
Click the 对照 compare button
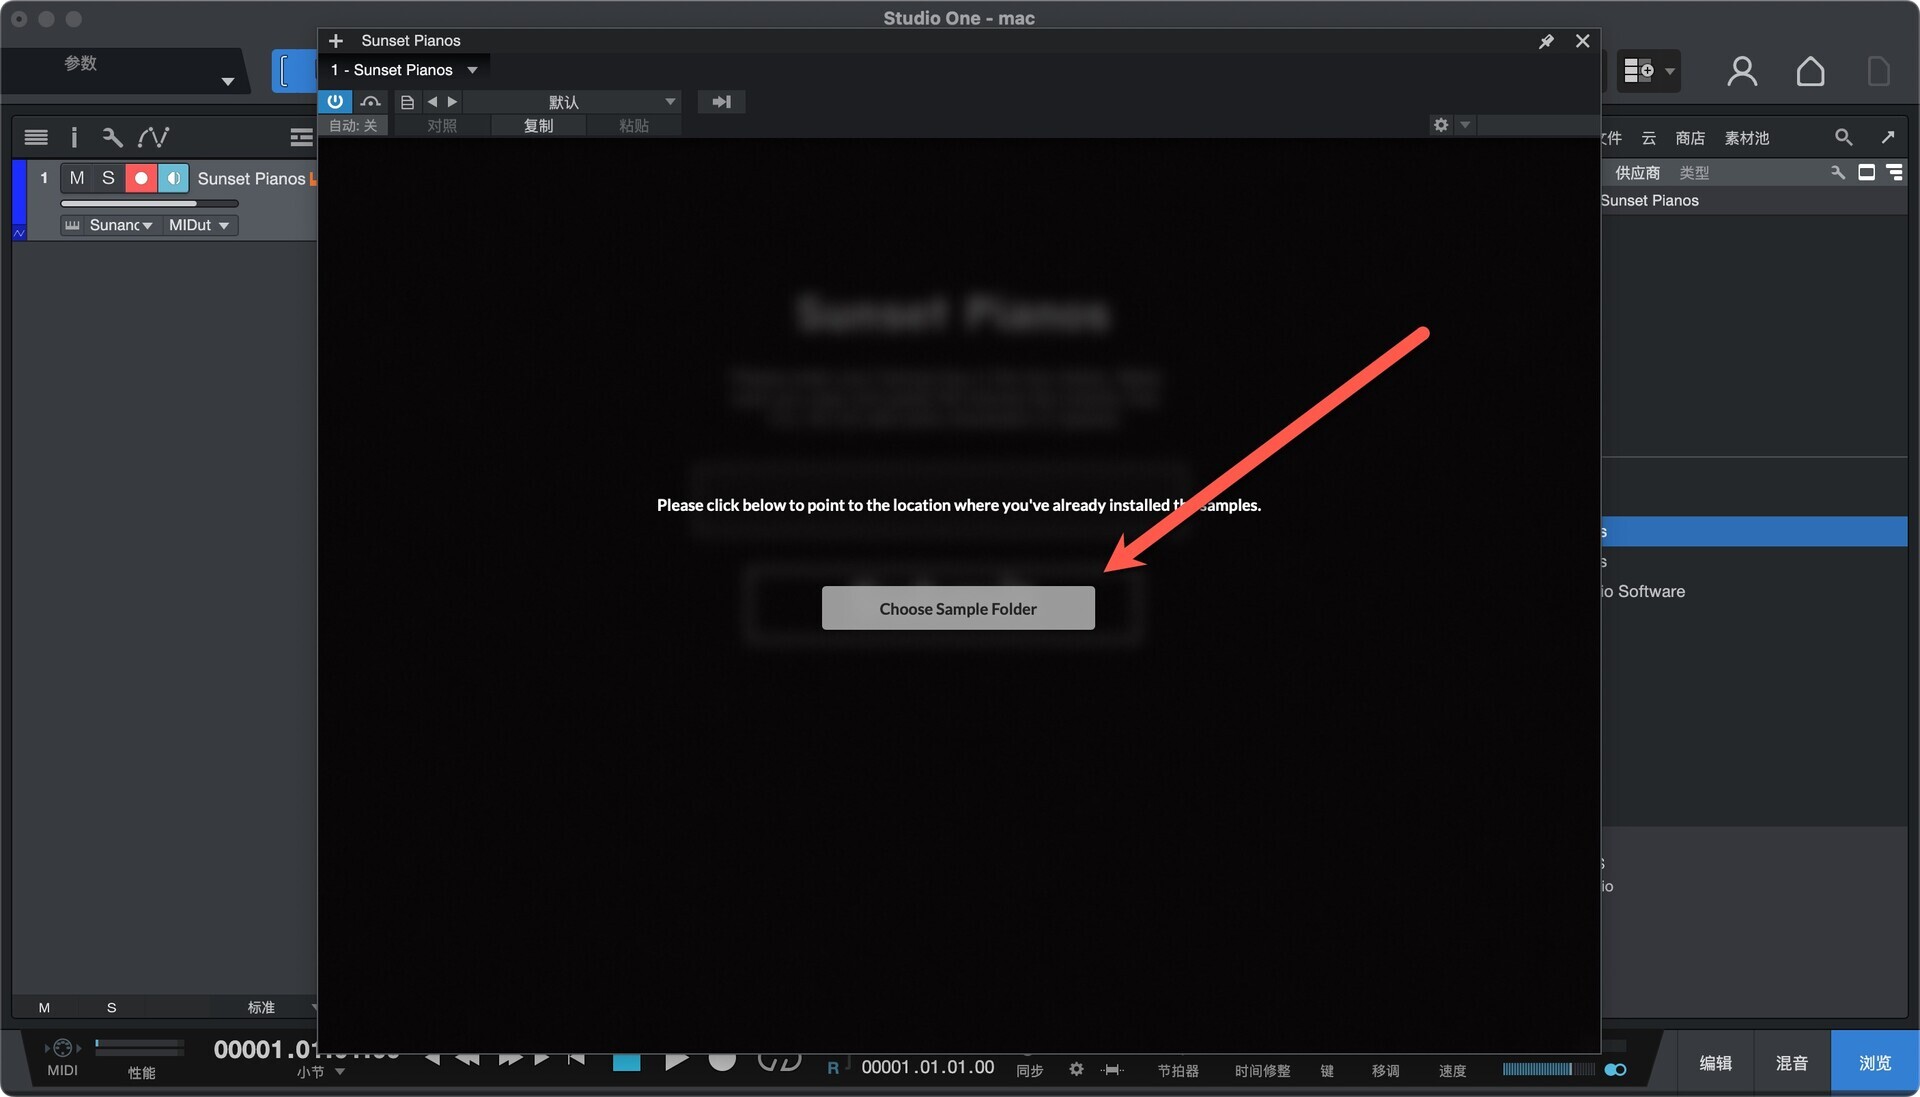[442, 126]
